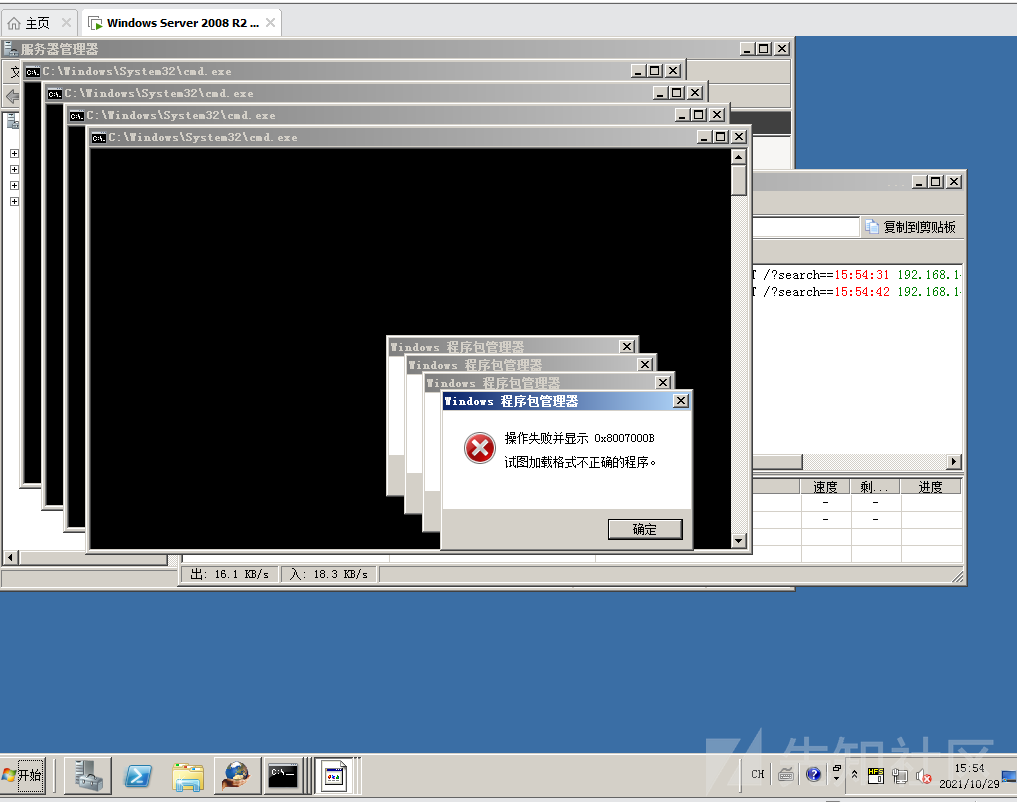Show hidden tray icons with the chevron
1017x802 pixels.
(854, 774)
